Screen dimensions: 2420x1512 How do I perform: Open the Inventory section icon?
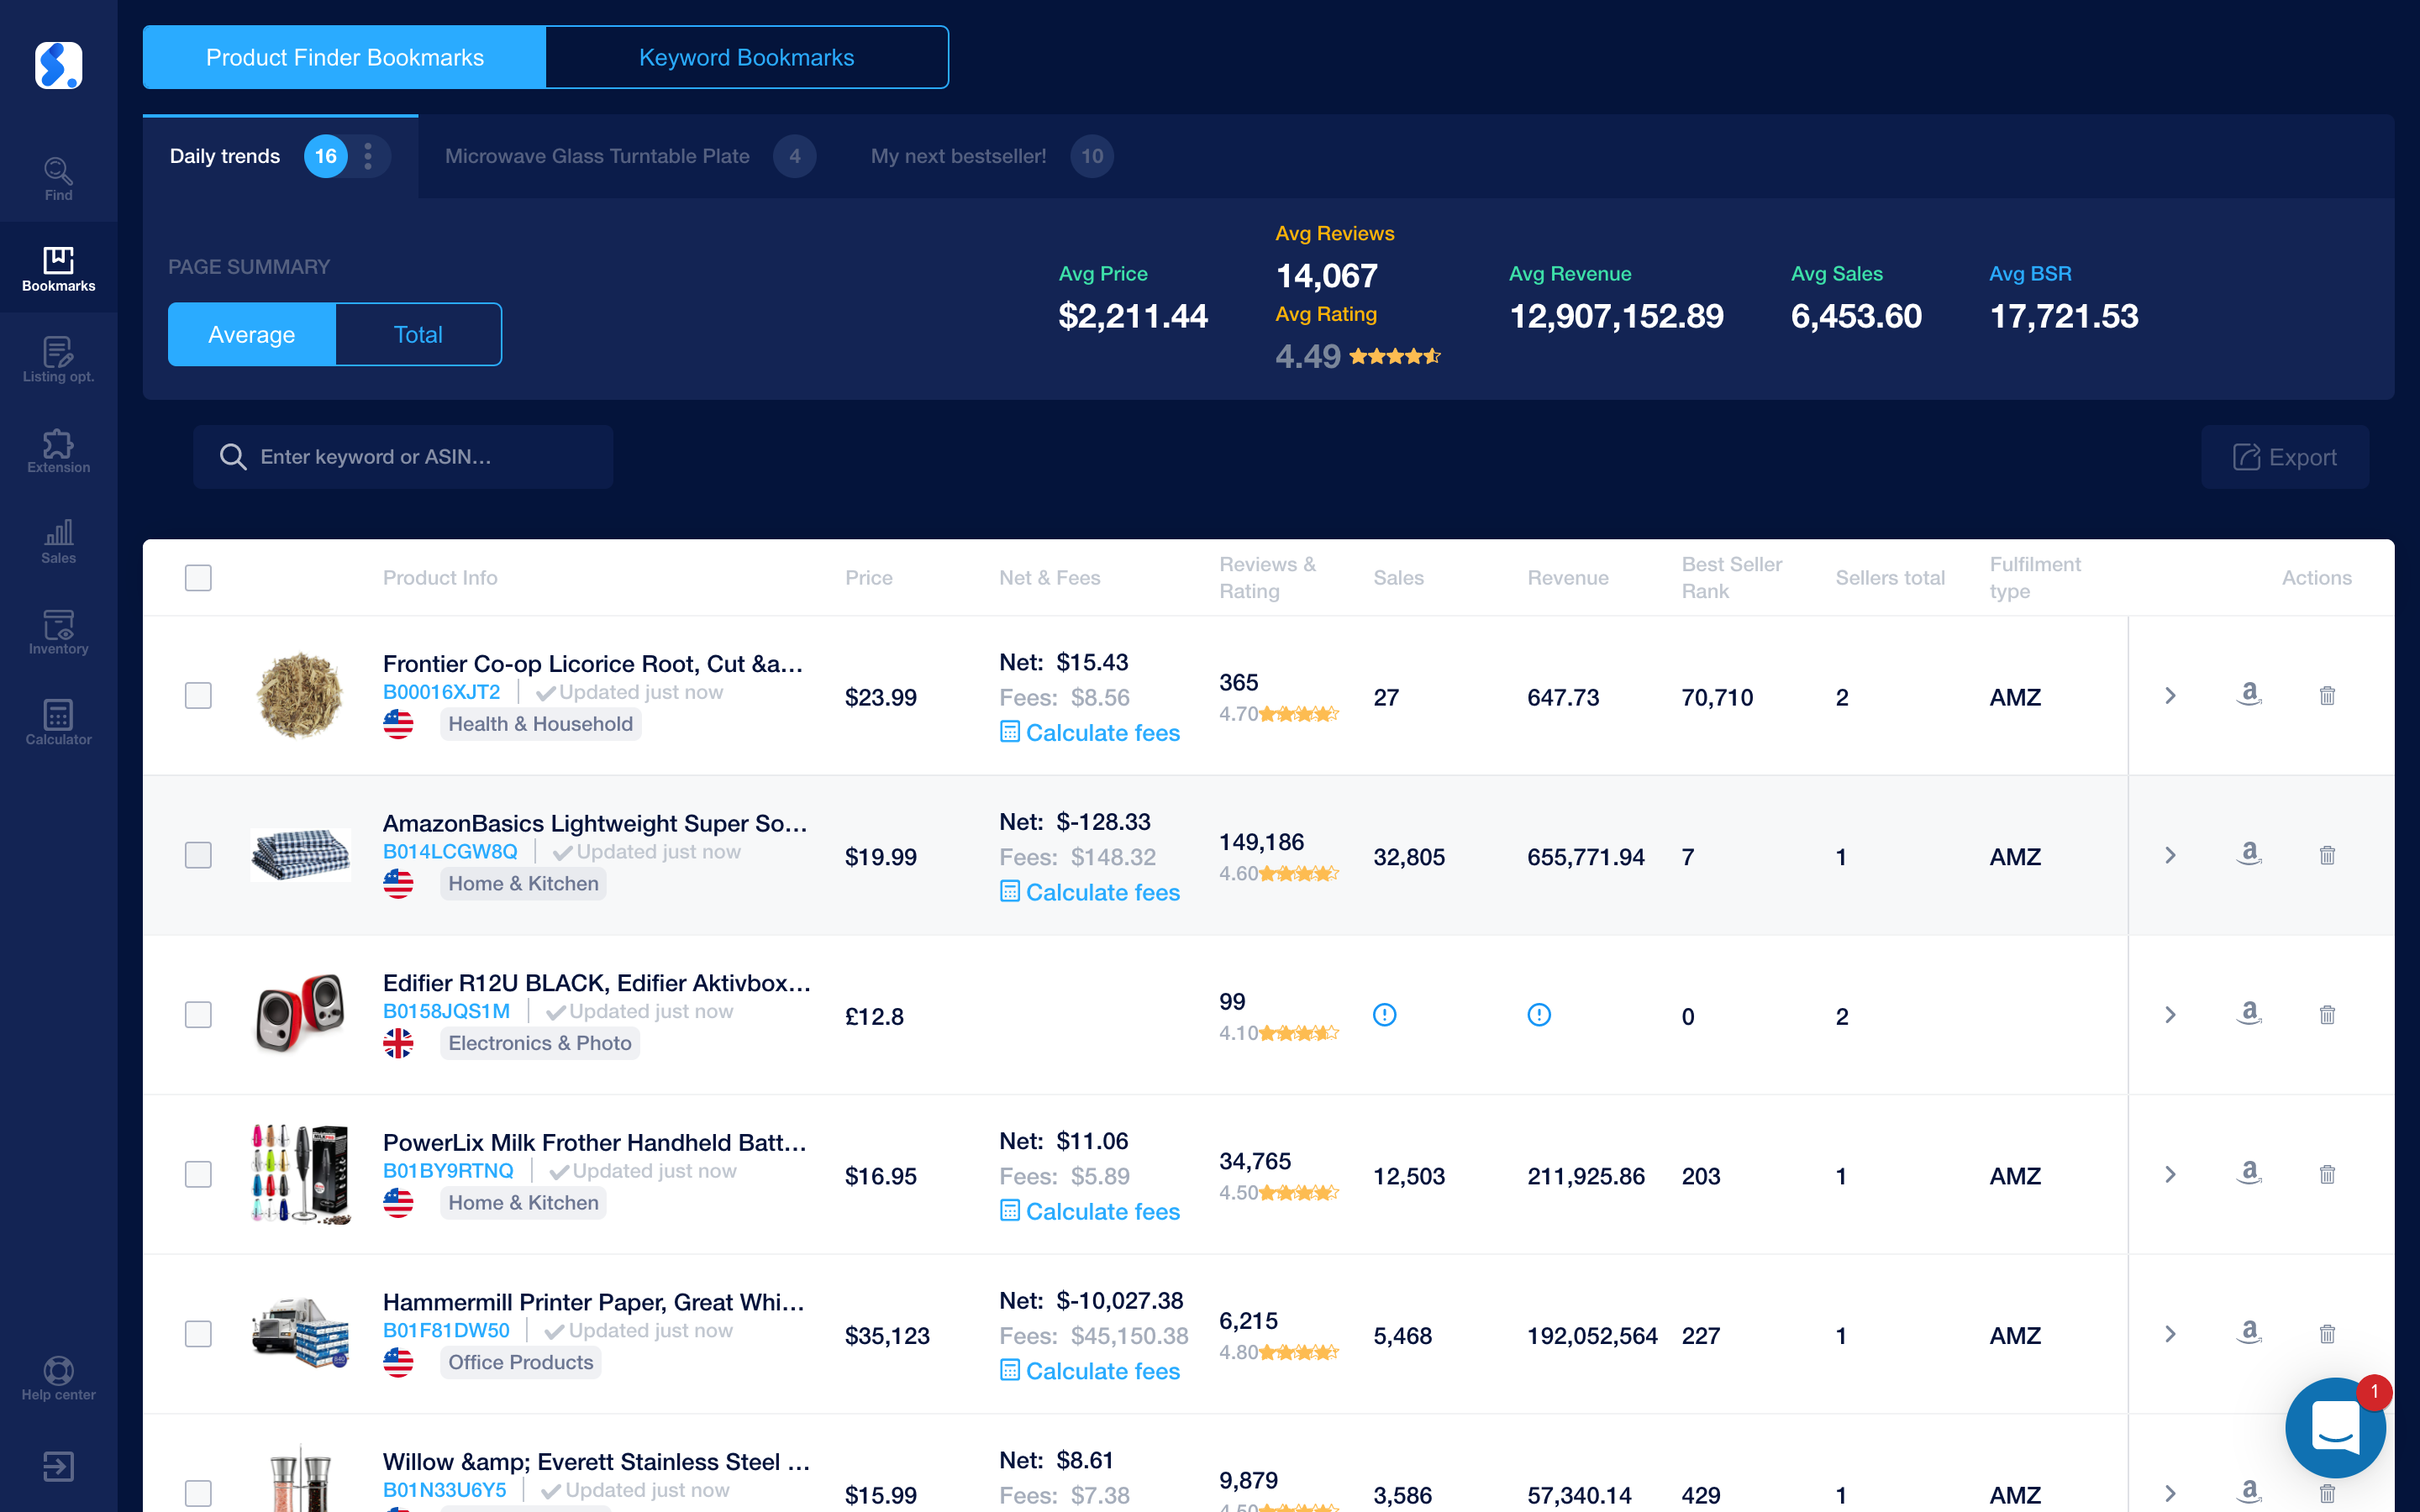click(x=58, y=632)
